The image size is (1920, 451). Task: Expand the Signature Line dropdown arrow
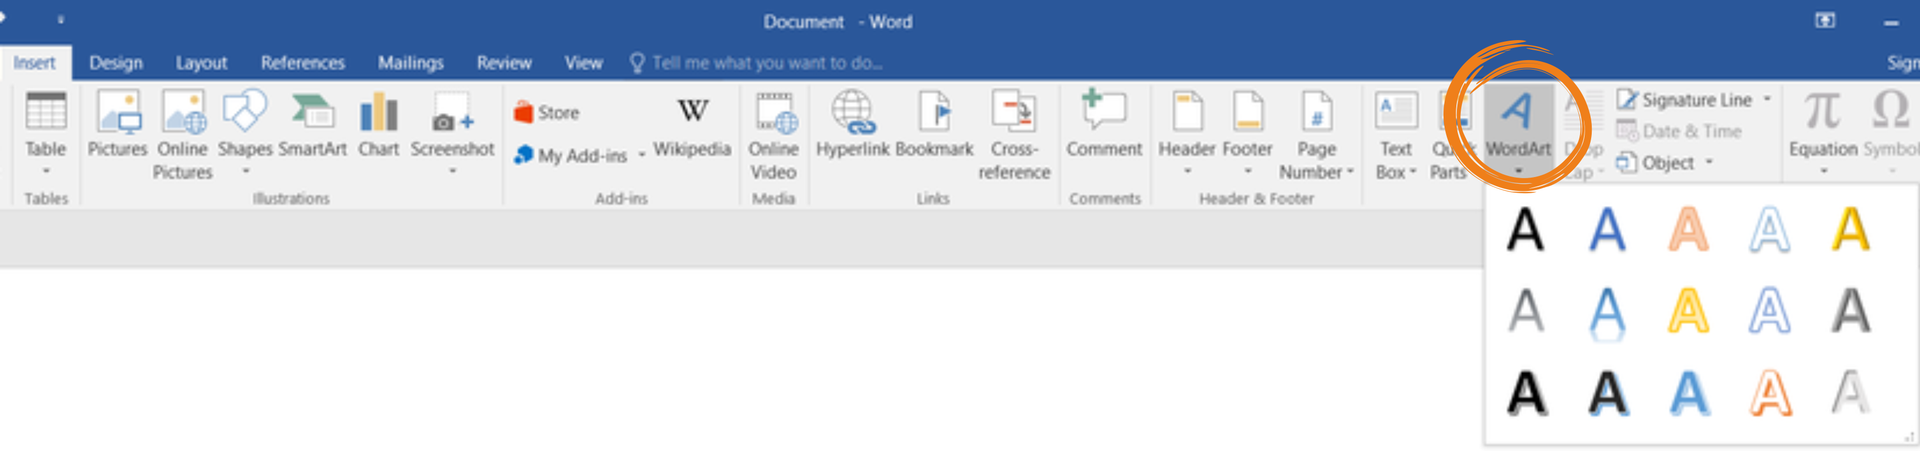pos(1767,99)
